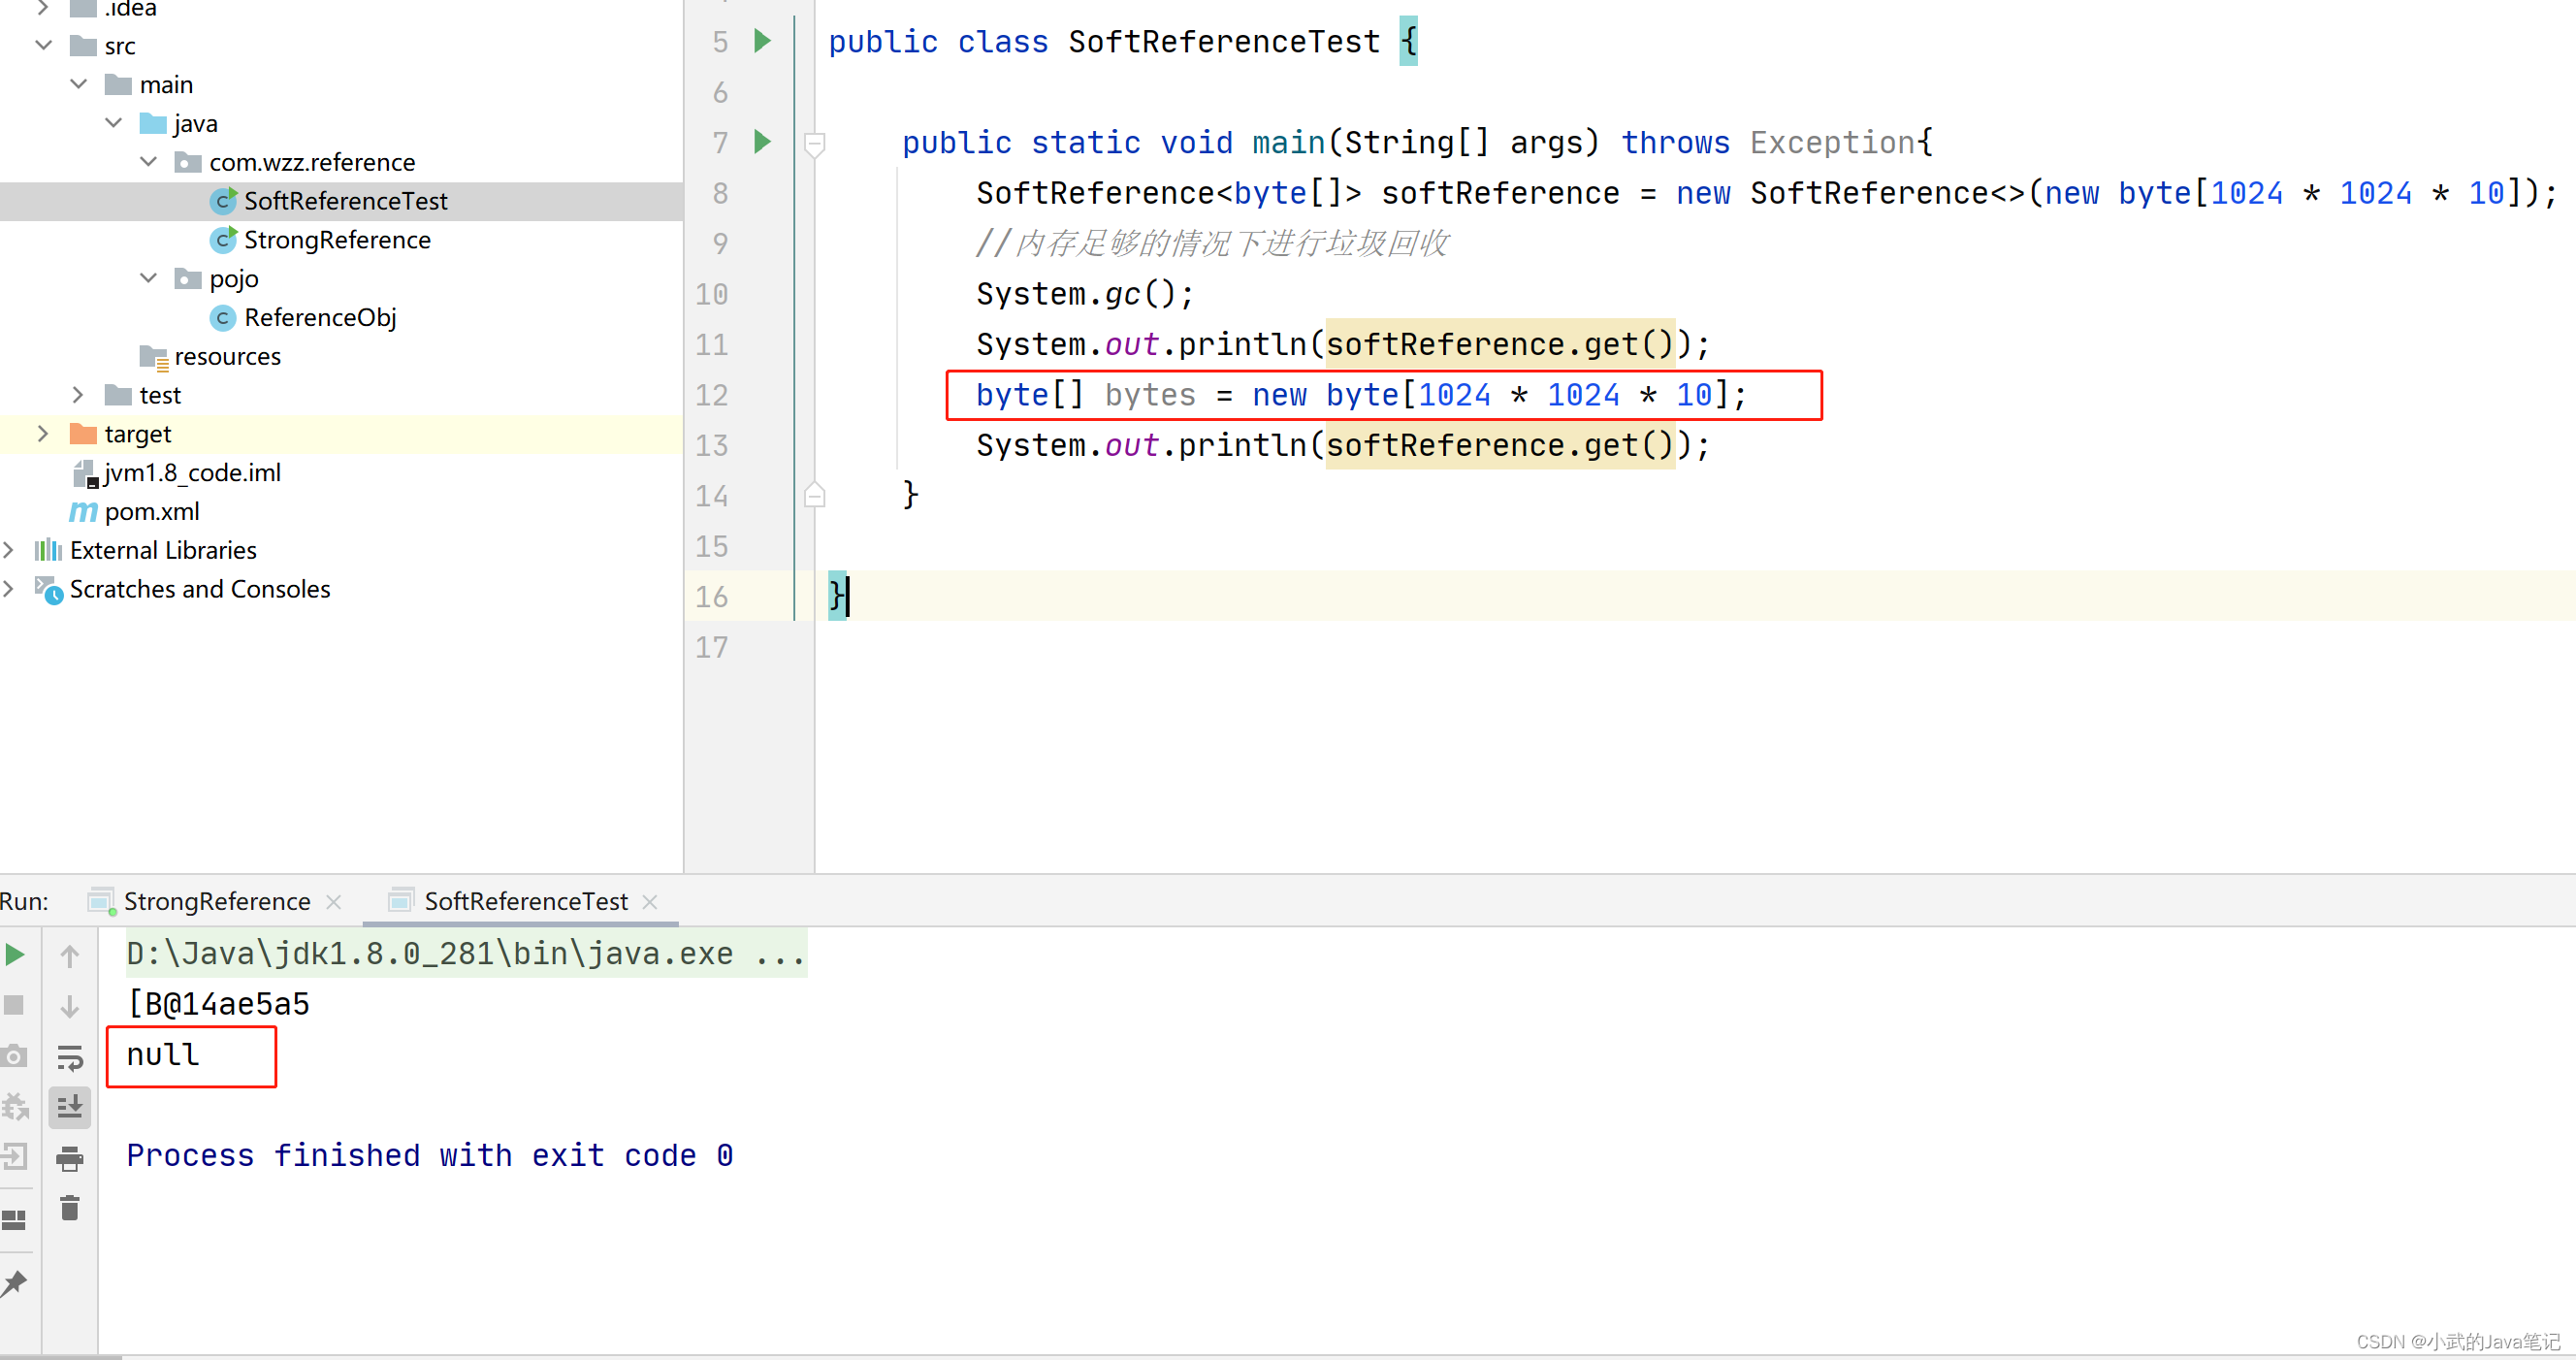The width and height of the screenshot is (2576, 1360).
Task: Jump down the stacktrace with down arrow
Action: point(69,1005)
